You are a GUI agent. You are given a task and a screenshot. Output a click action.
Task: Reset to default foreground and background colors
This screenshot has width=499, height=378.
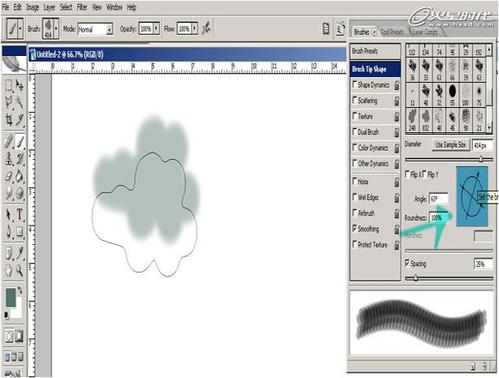pyautogui.click(x=6, y=315)
